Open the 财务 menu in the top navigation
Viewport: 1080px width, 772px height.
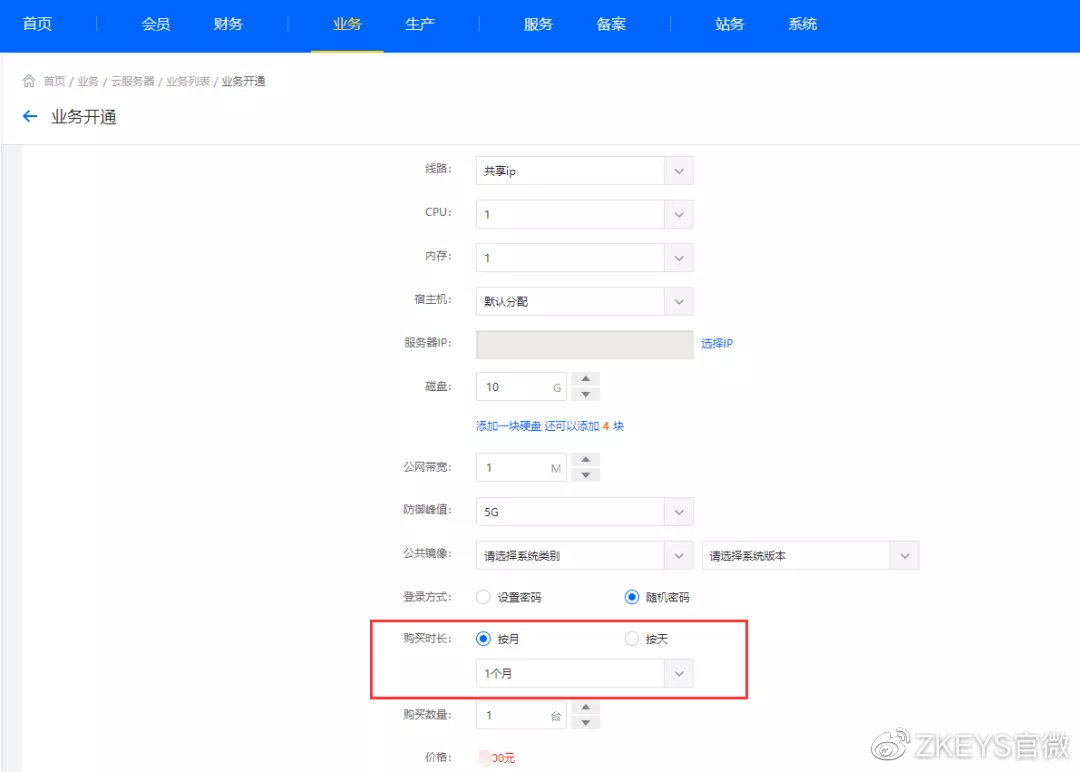point(227,25)
